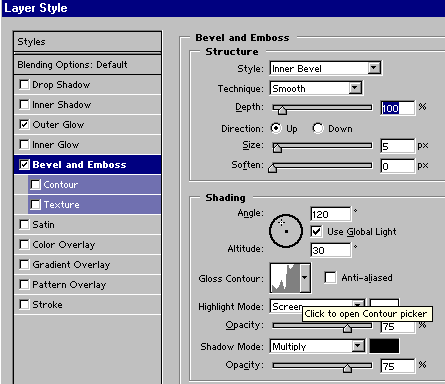445x384 pixels.
Task: Select the Texture sub-item under Bevel
Action: pyautogui.click(x=94, y=205)
